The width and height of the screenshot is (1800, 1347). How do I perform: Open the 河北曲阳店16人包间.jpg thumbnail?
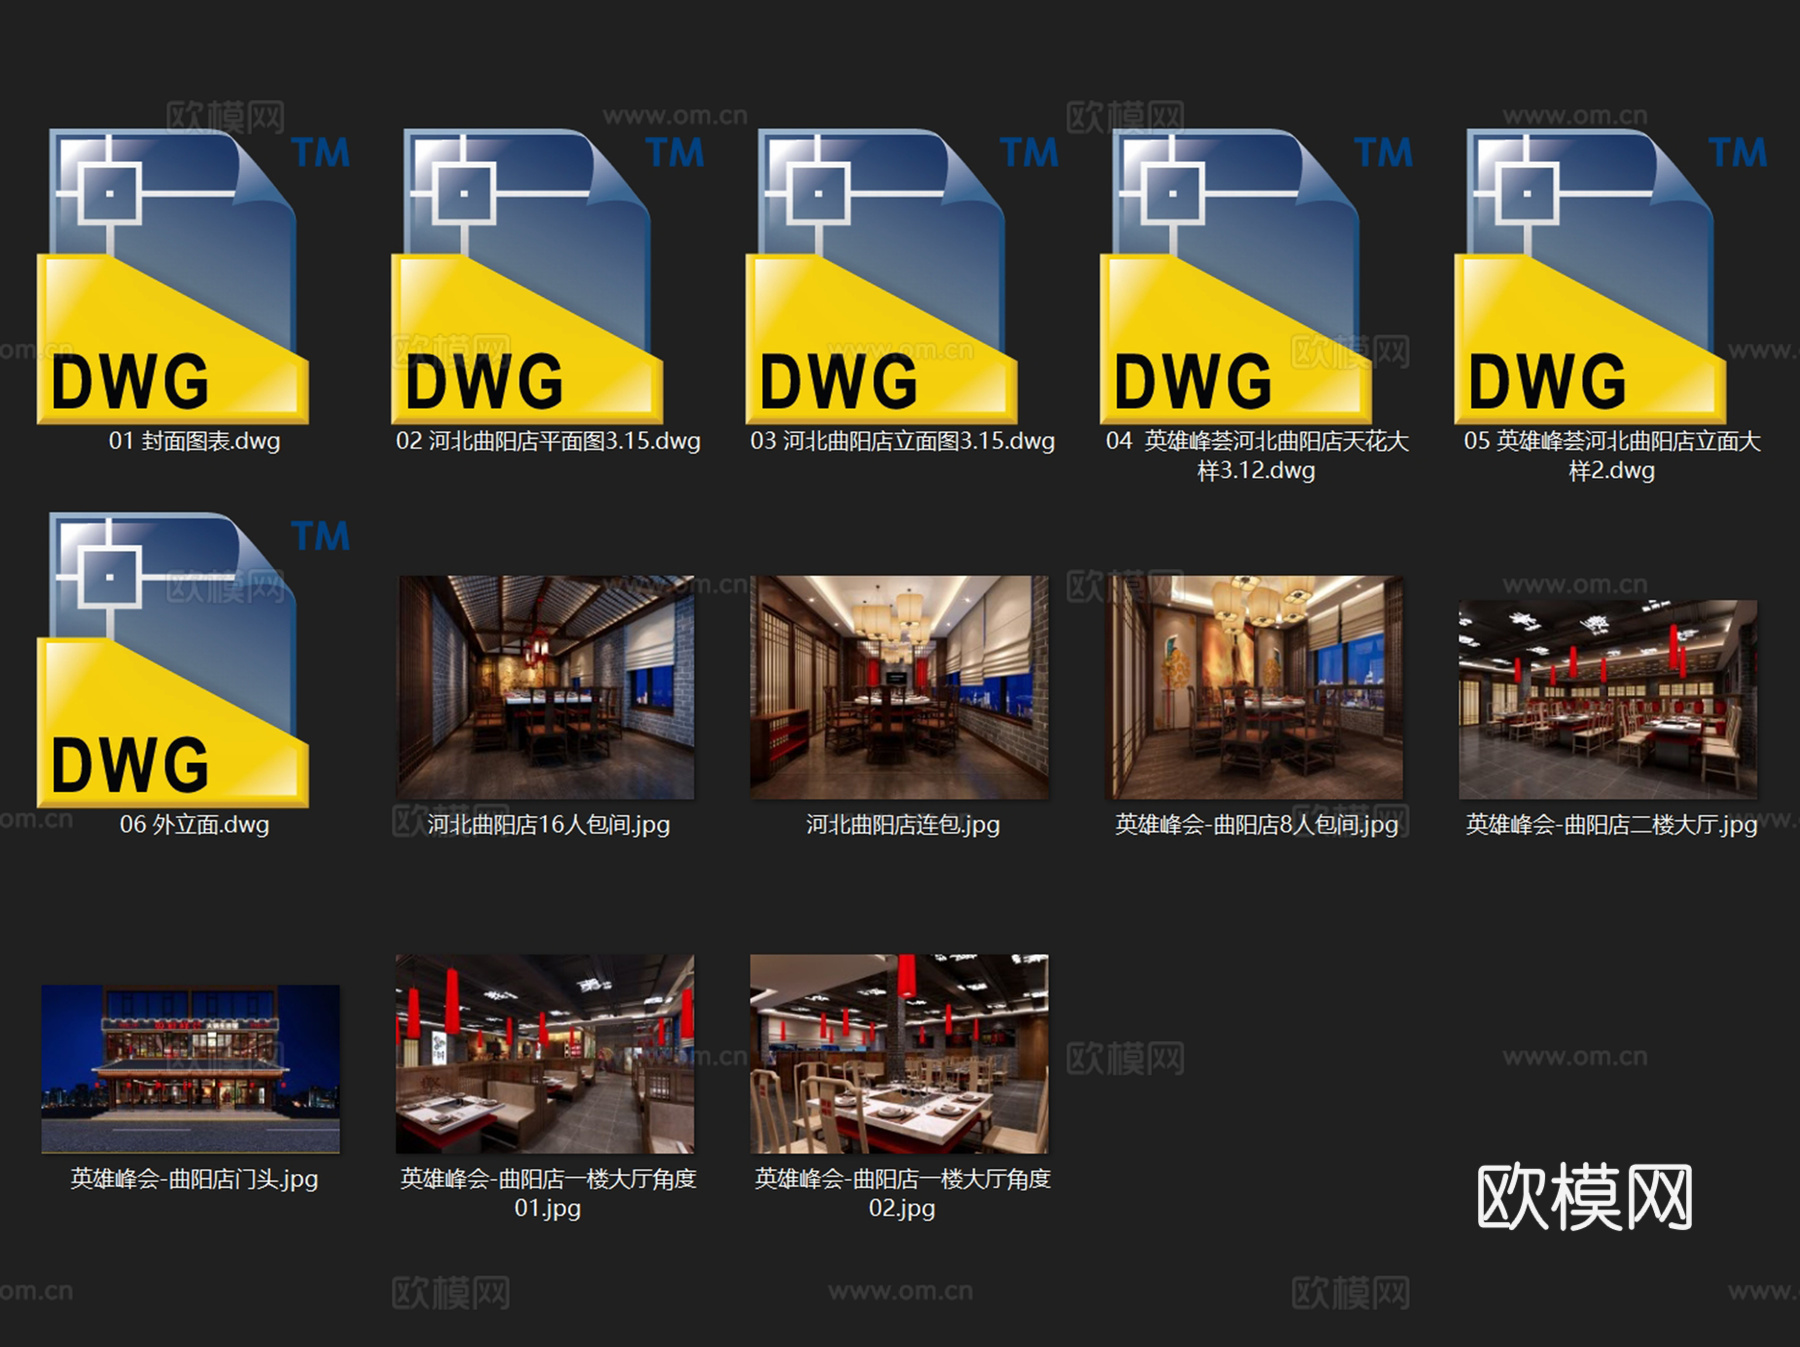[546, 687]
